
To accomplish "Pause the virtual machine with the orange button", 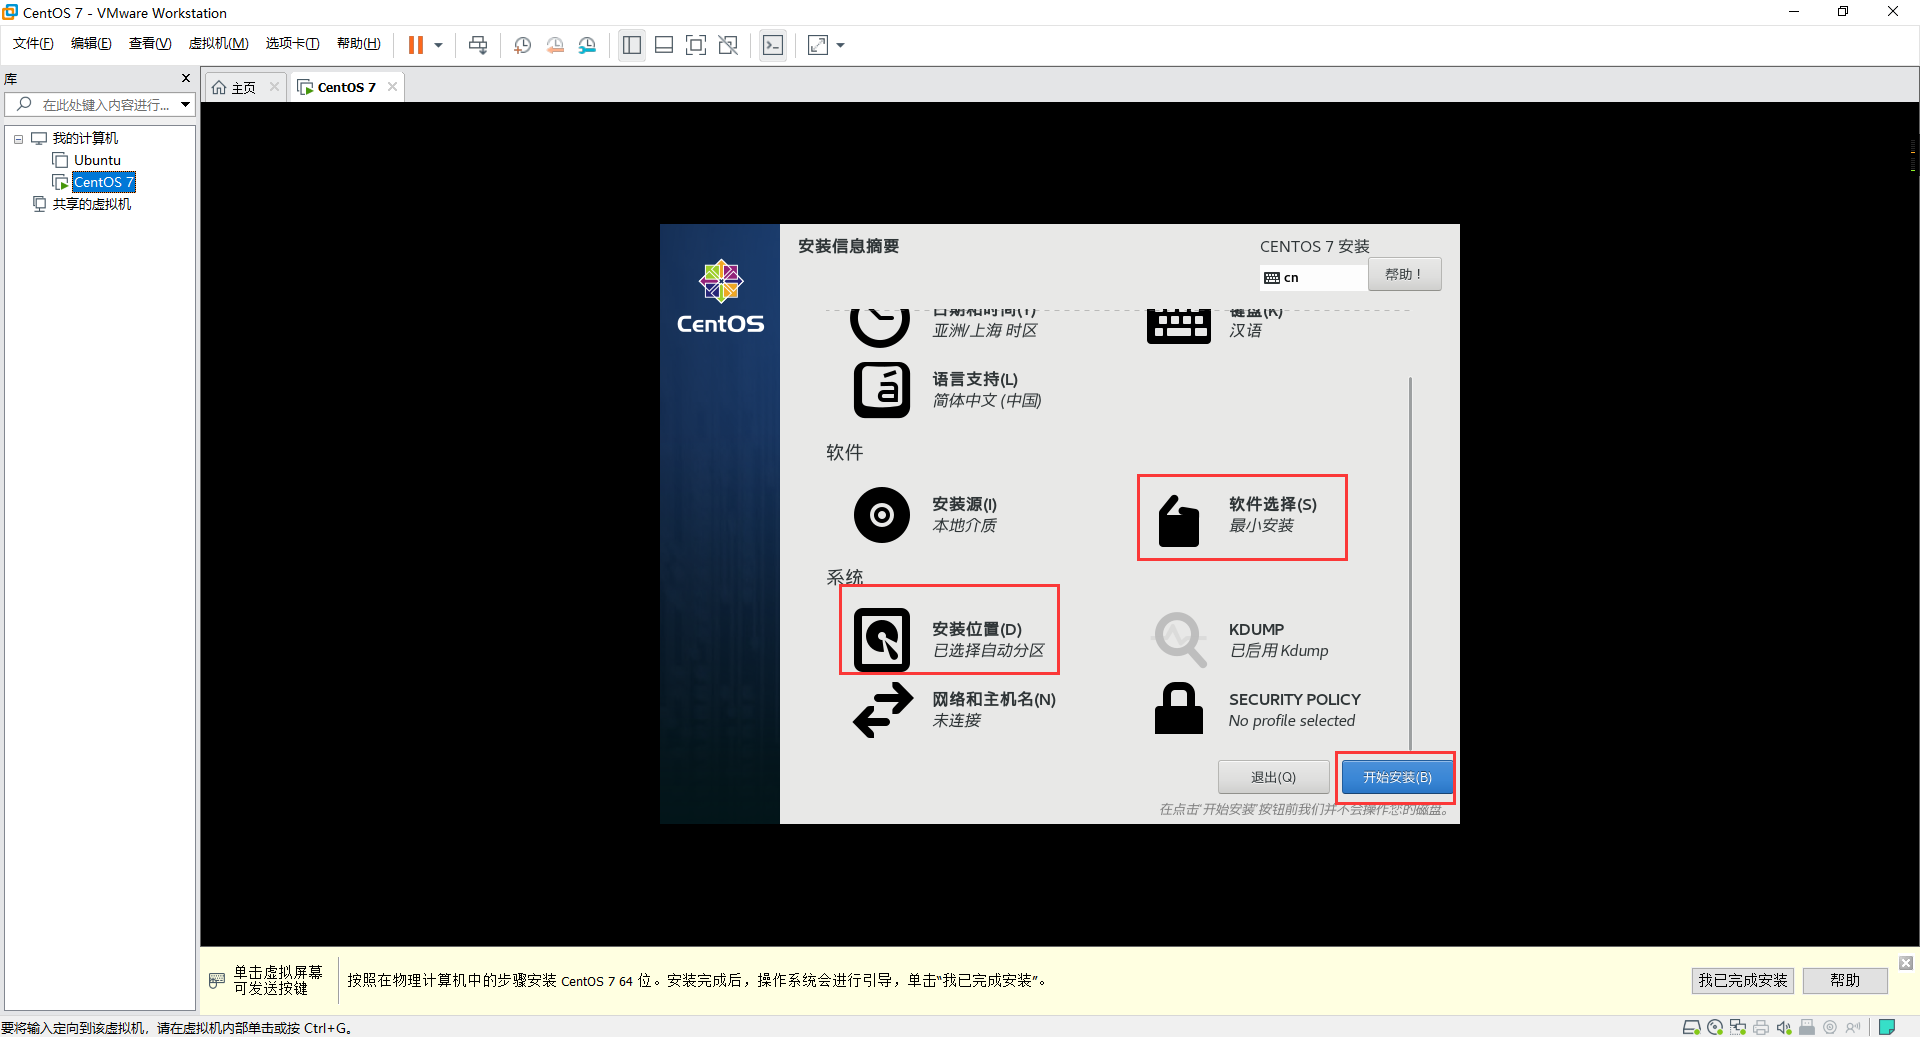I will coord(416,45).
